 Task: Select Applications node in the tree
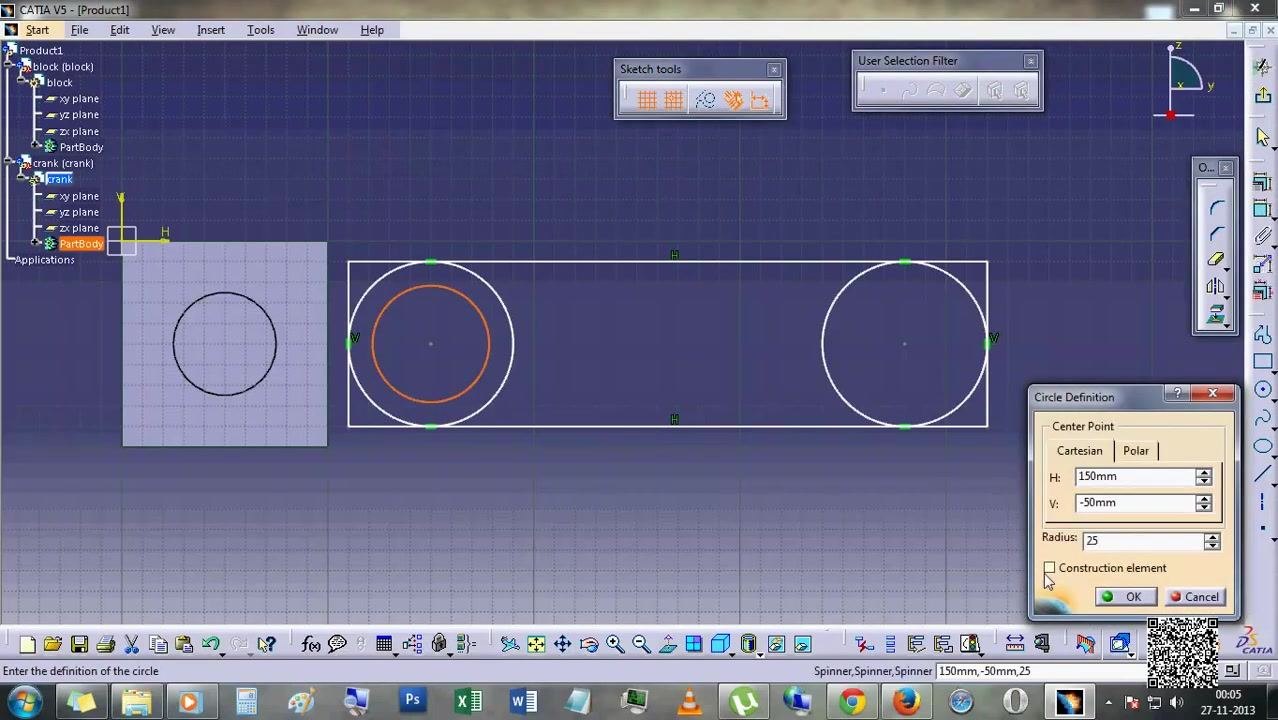tap(44, 260)
